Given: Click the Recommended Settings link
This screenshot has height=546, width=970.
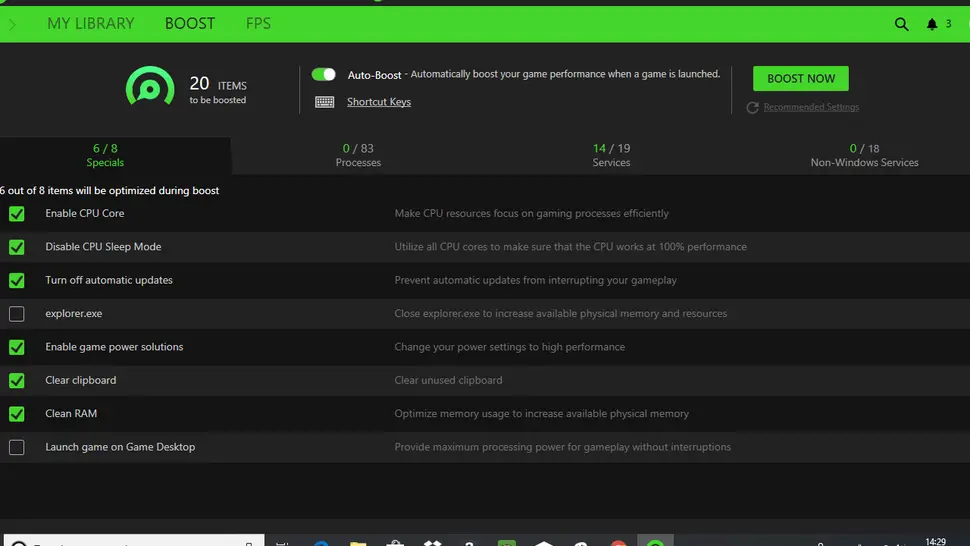Looking at the screenshot, I should [x=811, y=107].
